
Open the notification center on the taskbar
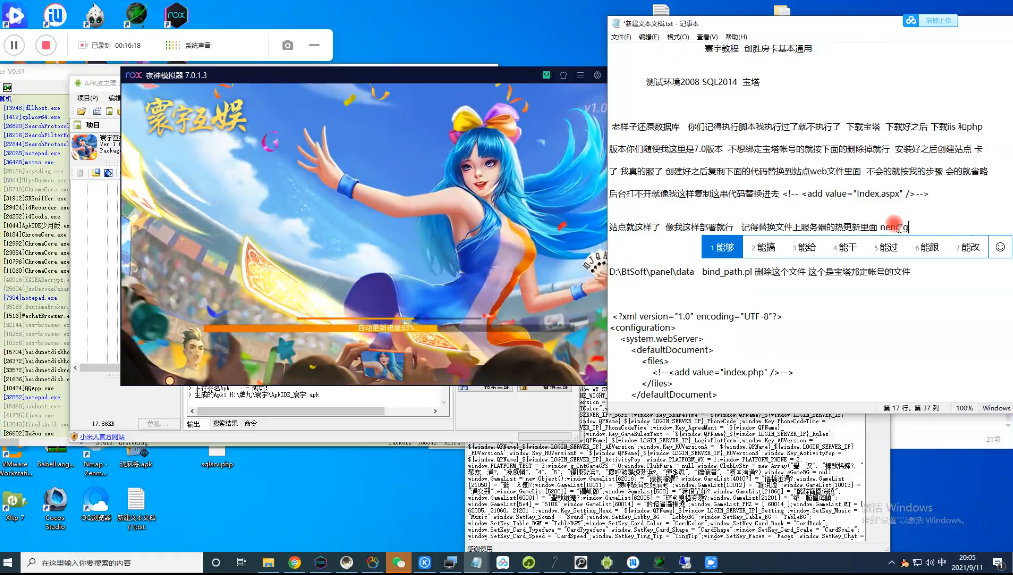(999, 563)
